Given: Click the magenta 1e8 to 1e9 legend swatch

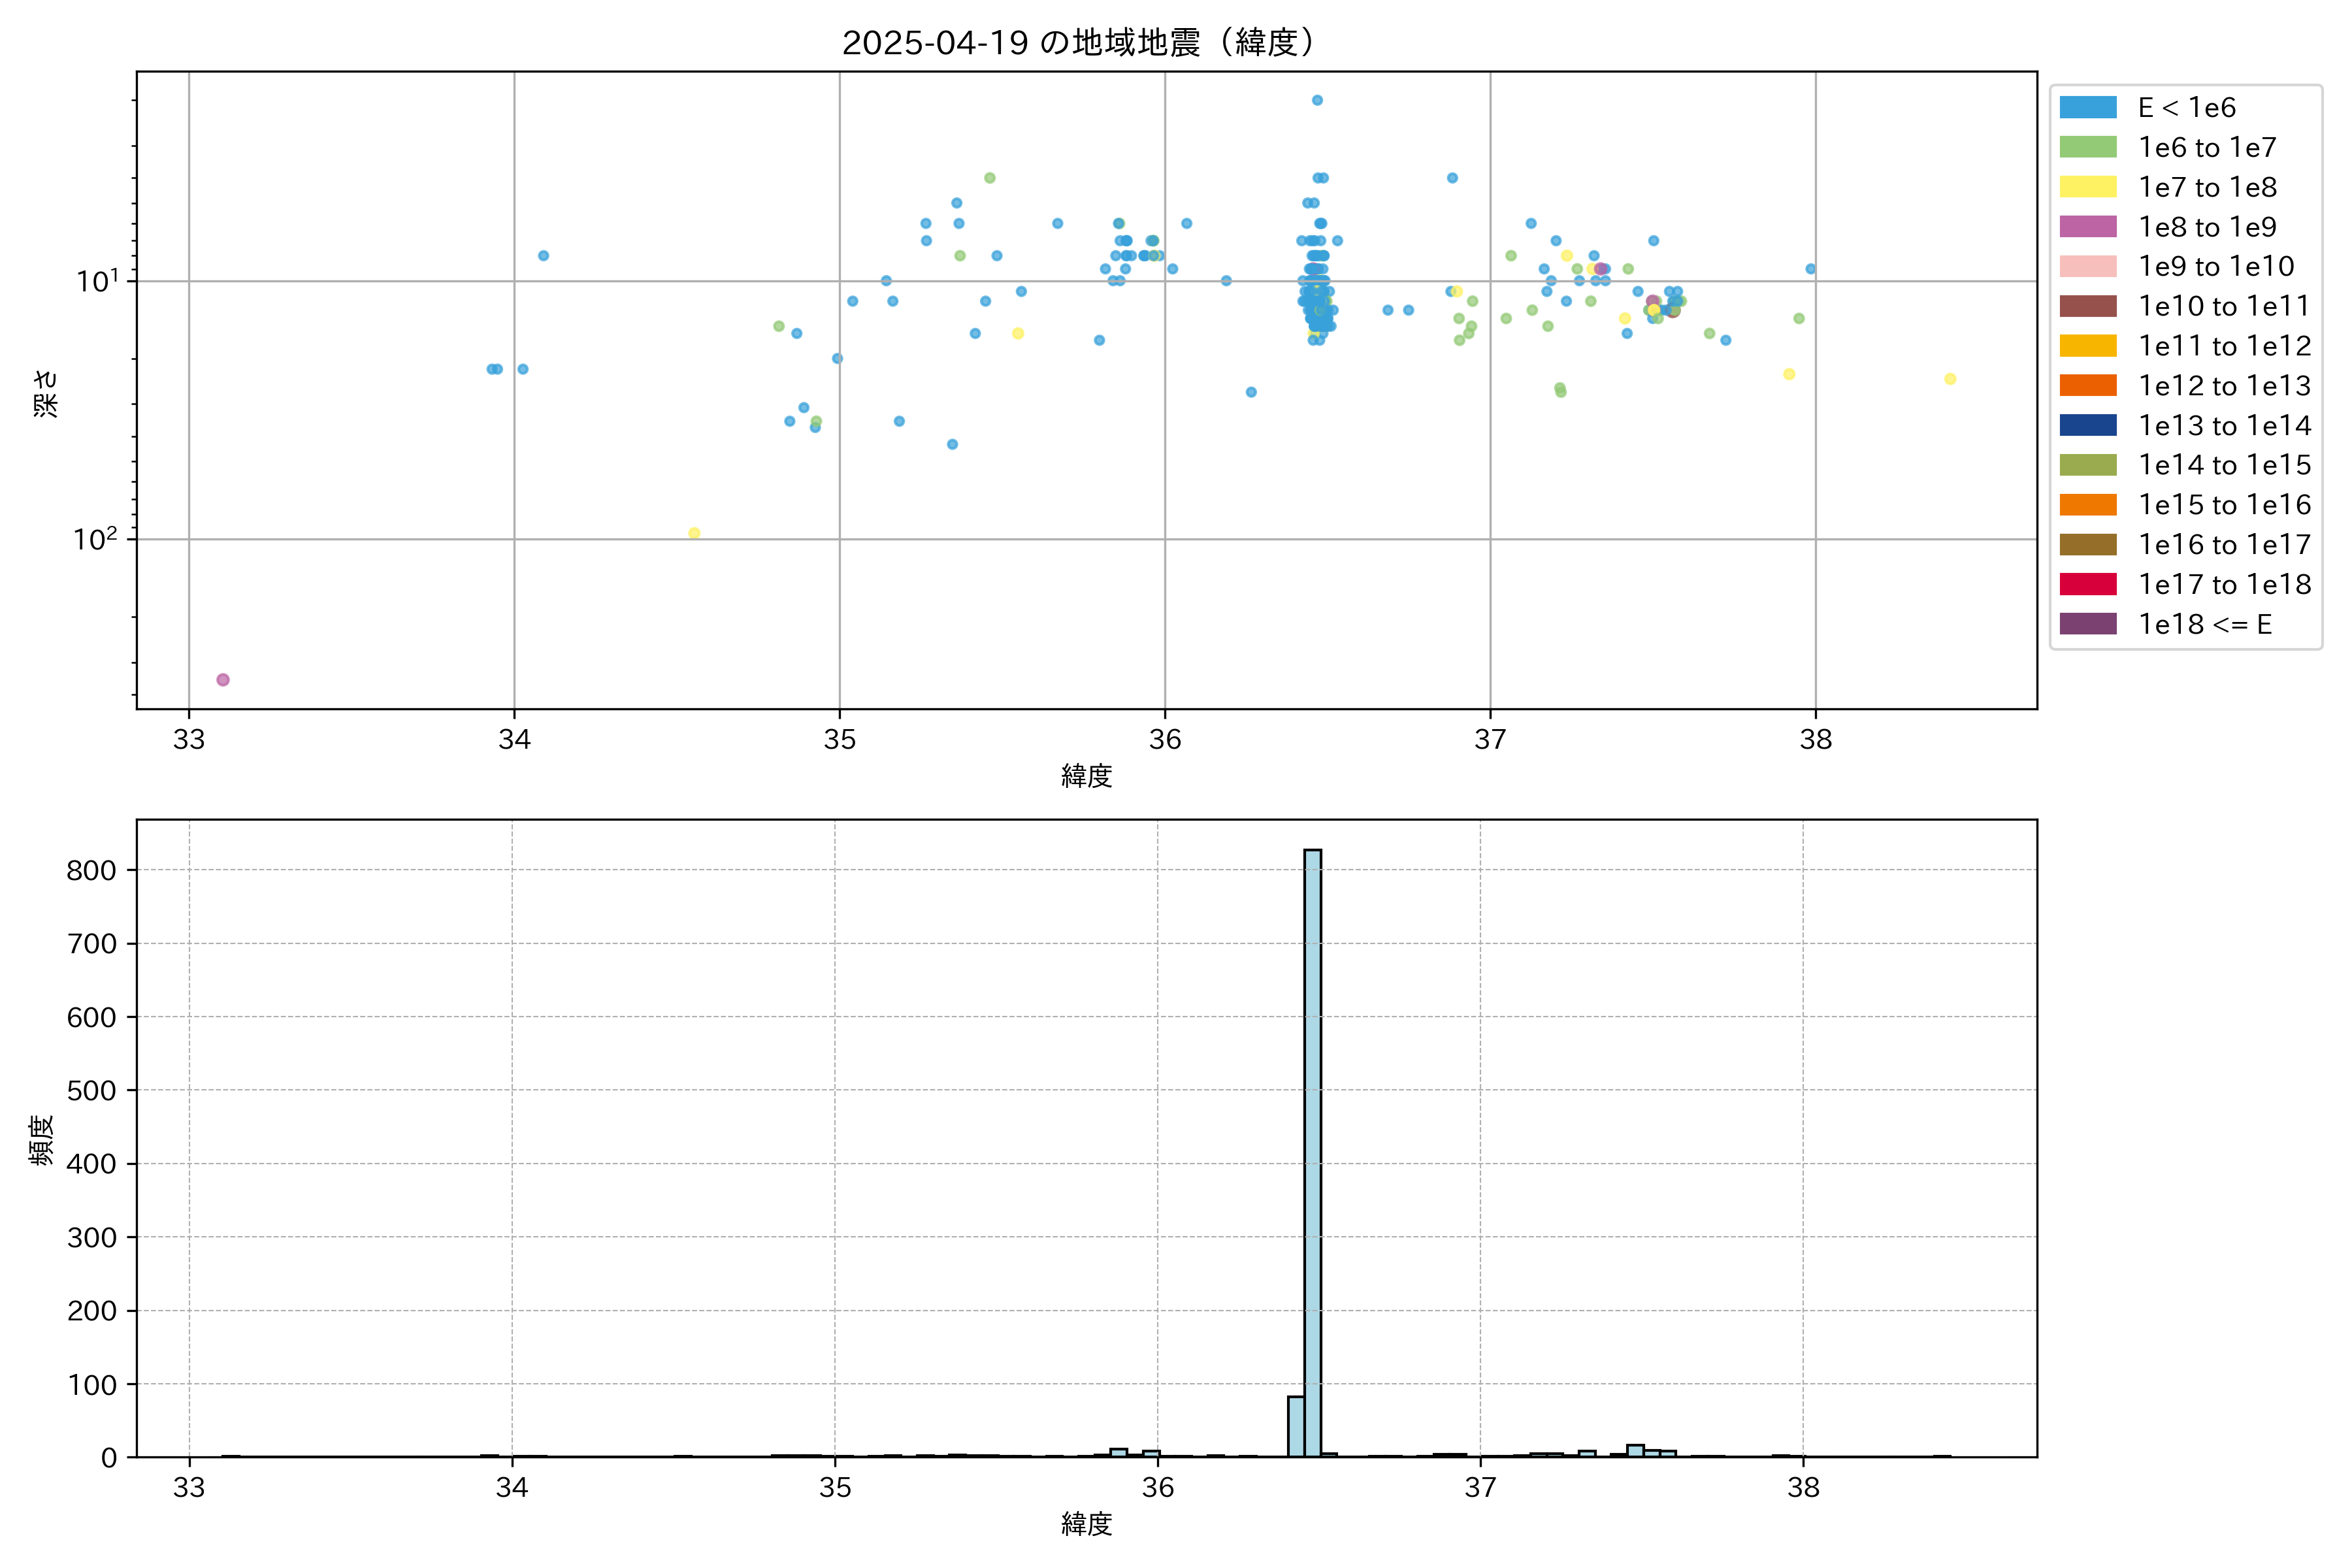Looking at the screenshot, I should [2087, 227].
